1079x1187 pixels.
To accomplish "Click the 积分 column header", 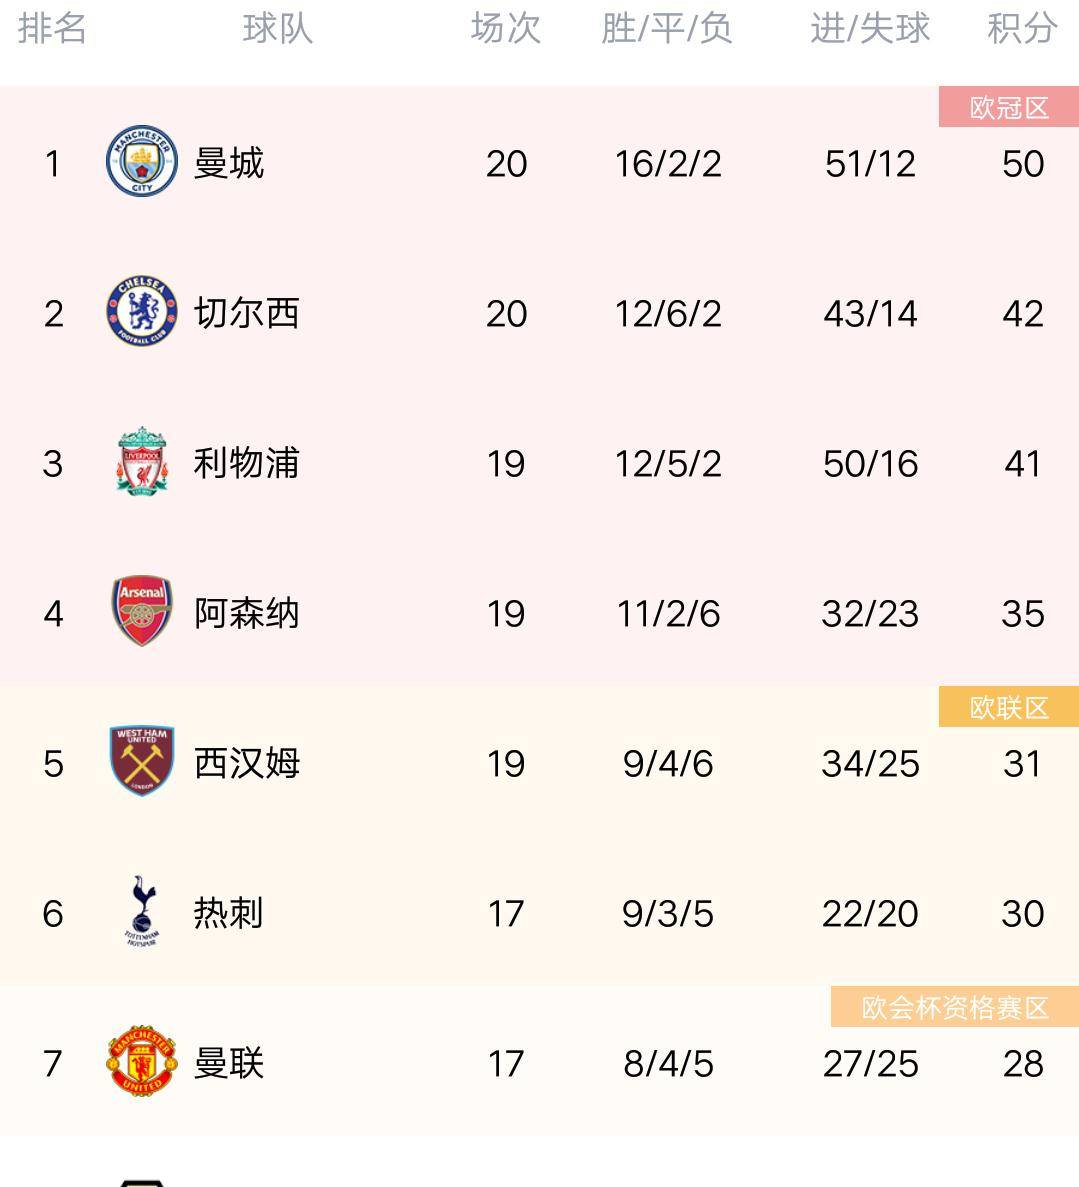I will point(1022,28).
